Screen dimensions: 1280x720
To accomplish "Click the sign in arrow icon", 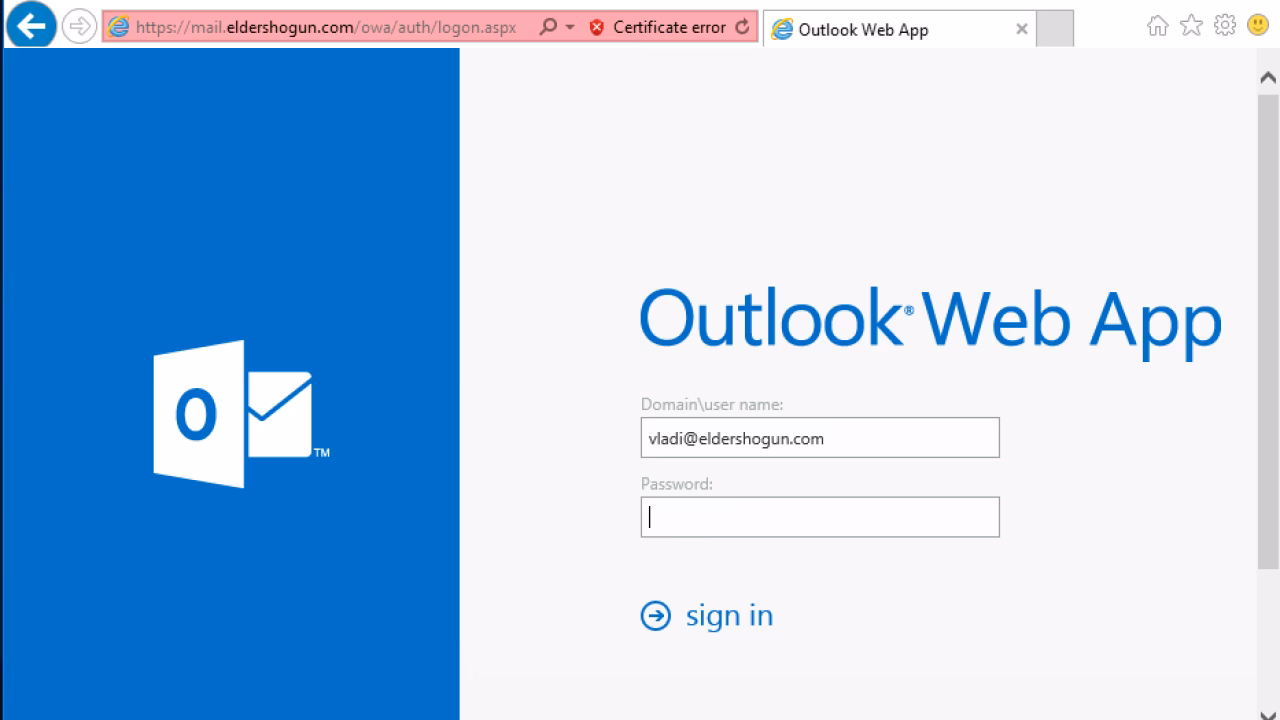I will (655, 615).
